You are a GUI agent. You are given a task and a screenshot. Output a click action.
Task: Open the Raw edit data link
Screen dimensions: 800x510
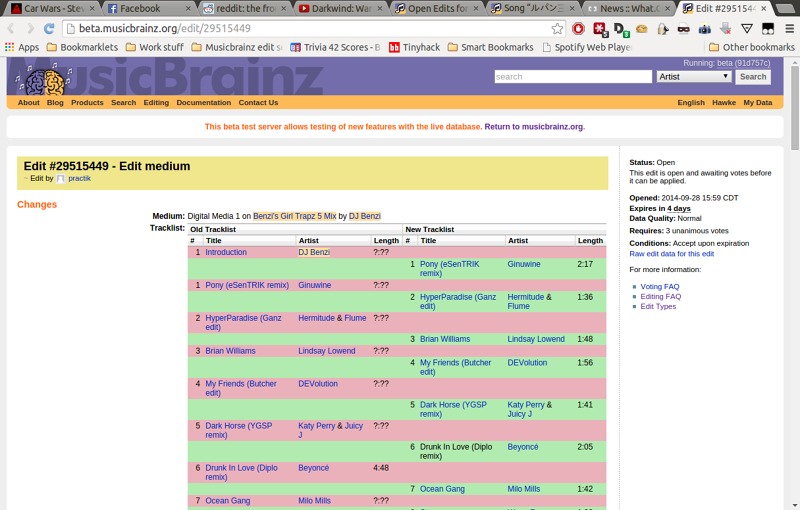tap(671, 253)
